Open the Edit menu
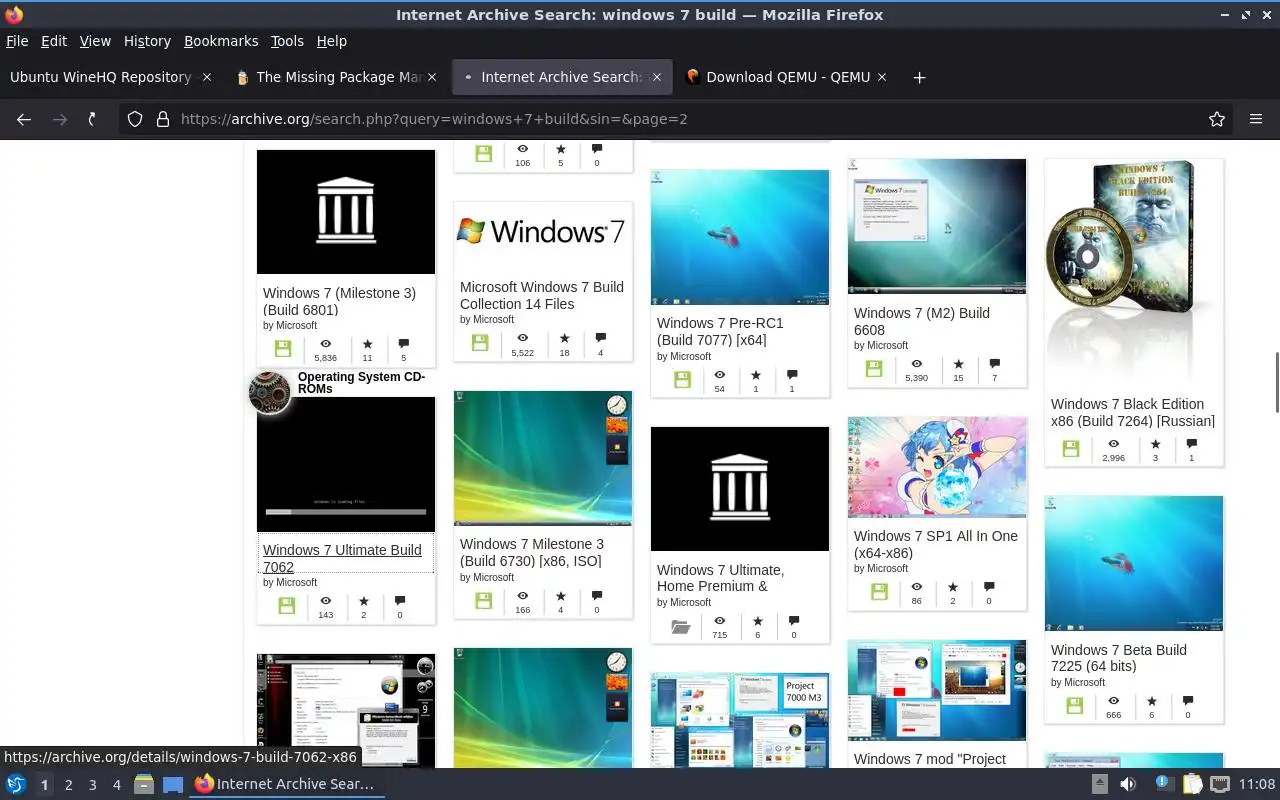This screenshot has width=1280, height=800. pyautogui.click(x=53, y=41)
